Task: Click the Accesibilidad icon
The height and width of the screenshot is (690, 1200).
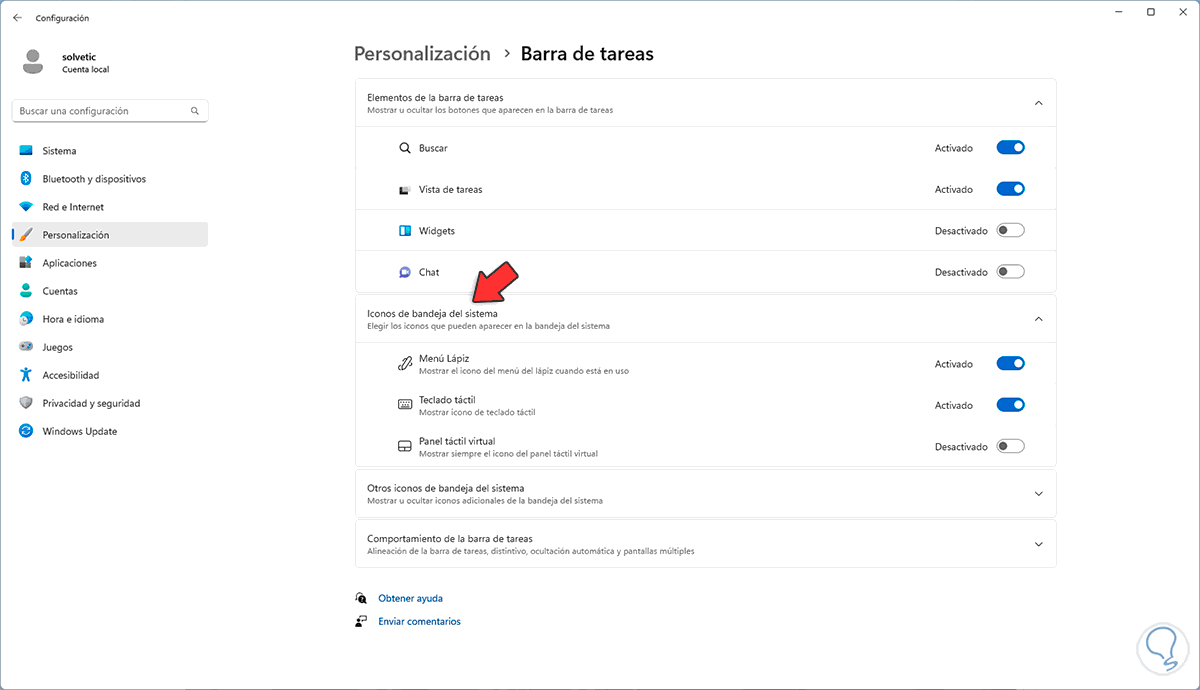Action: coord(26,375)
